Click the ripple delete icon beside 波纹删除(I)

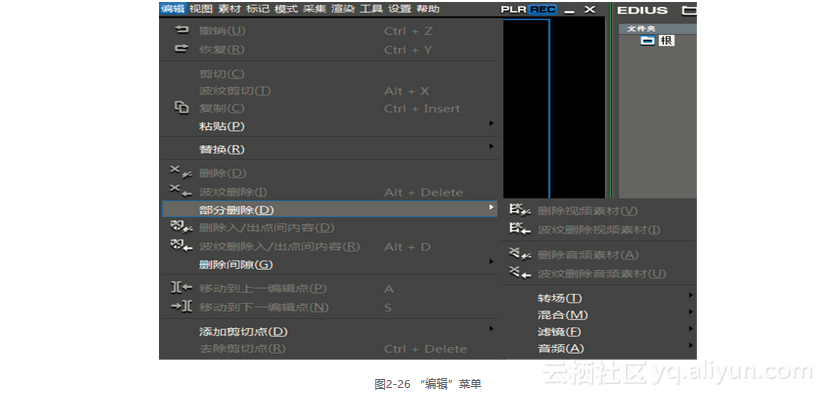(181, 191)
